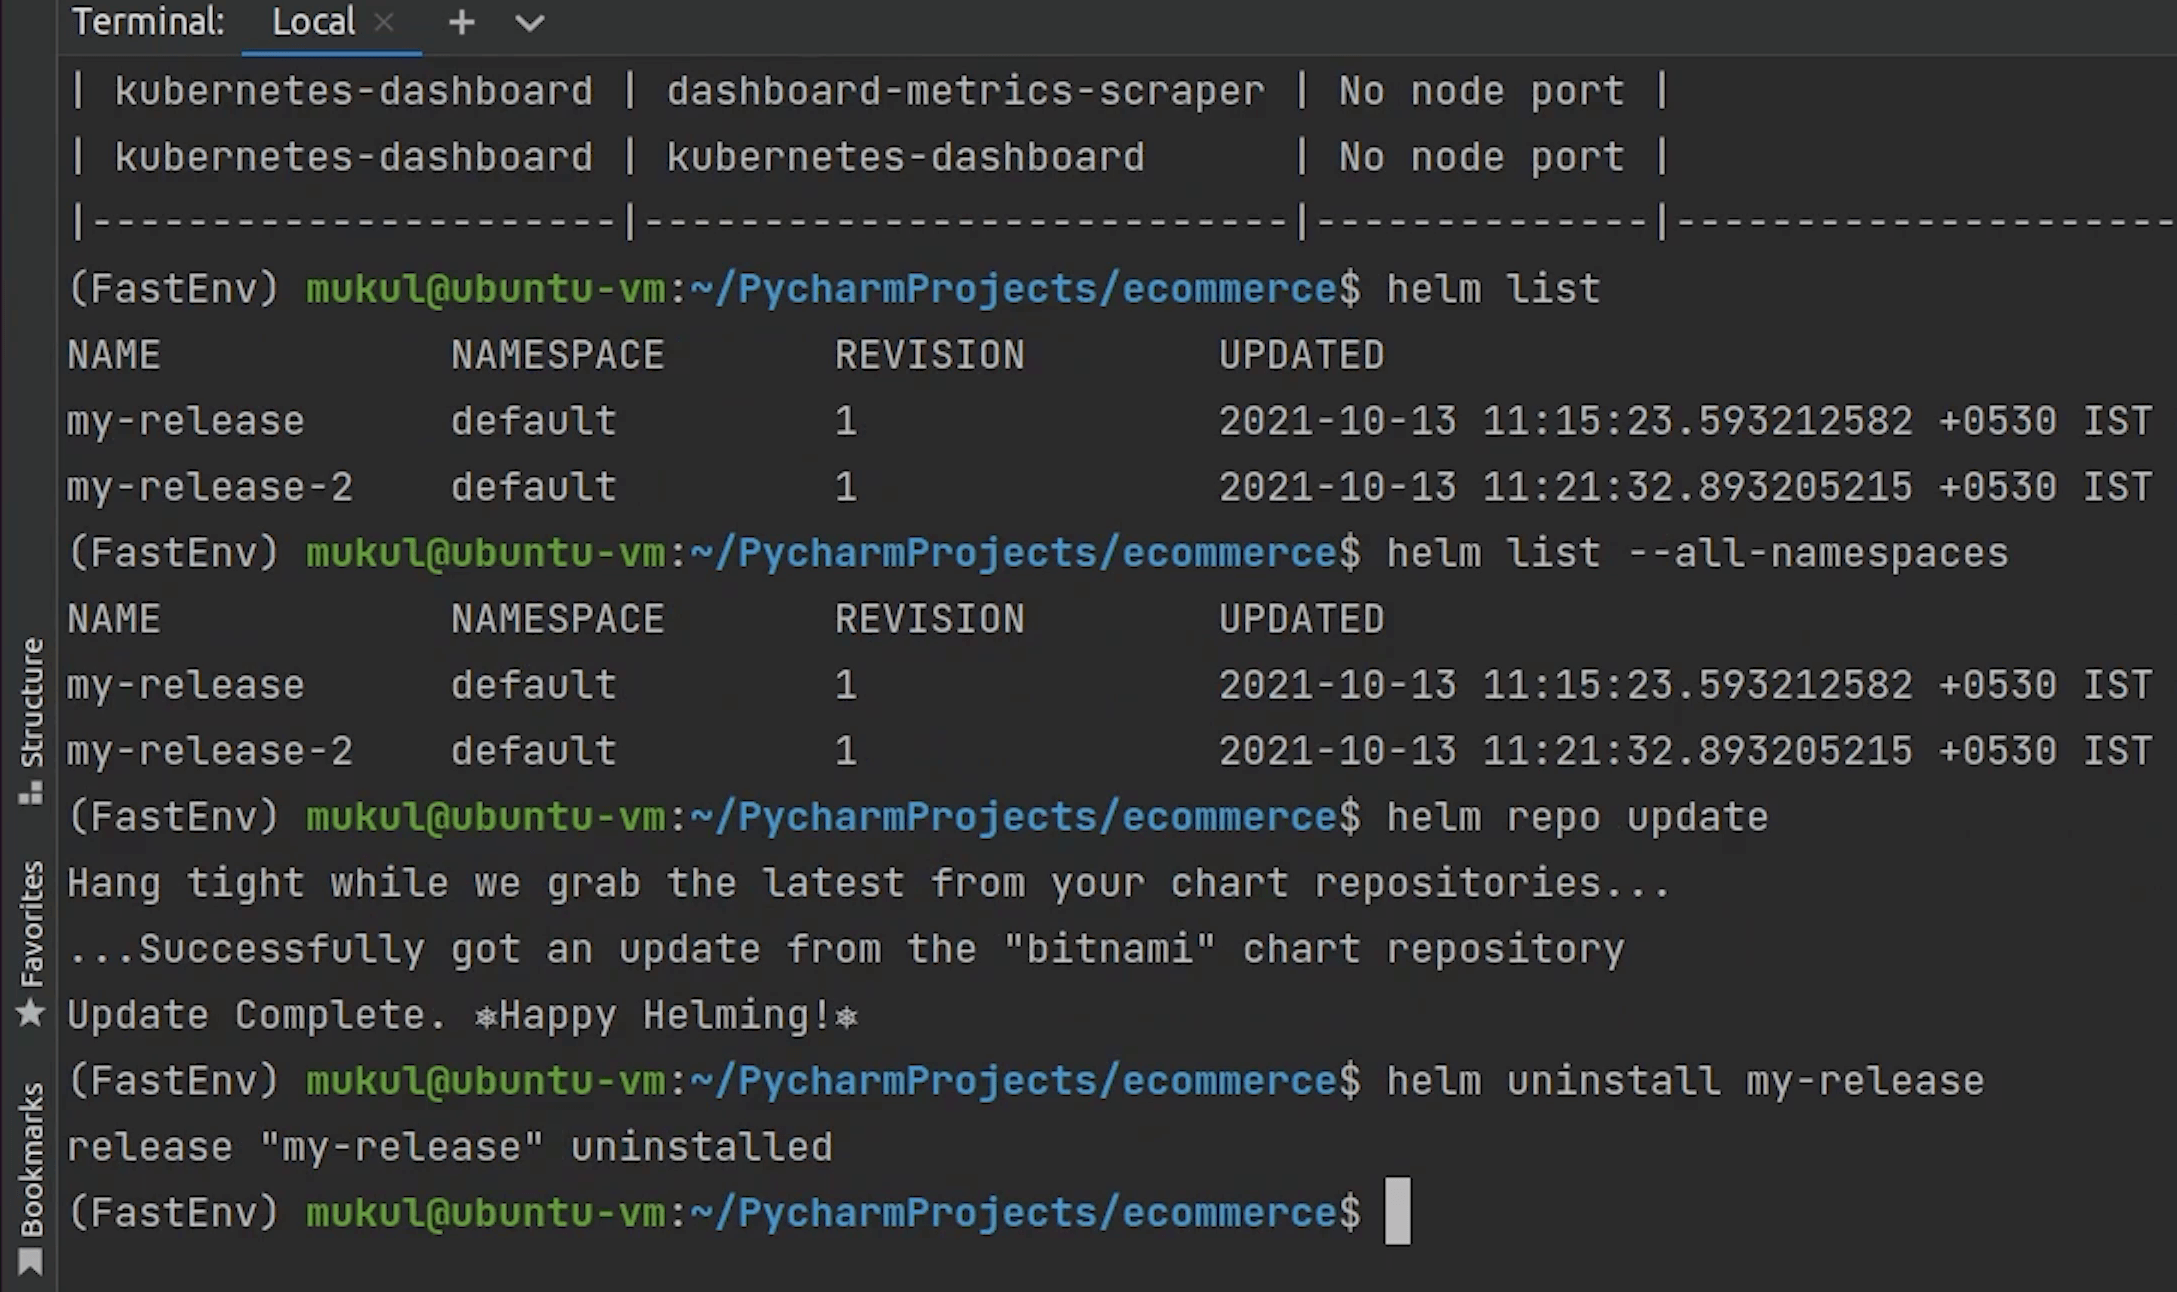Click the 'helm repo update' command text

[x=1576, y=817]
